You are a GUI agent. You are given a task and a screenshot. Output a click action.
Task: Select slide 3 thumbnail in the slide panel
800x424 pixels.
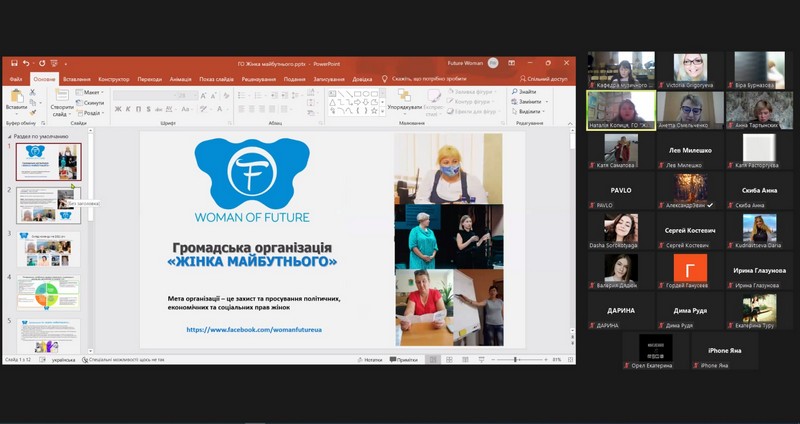click(48, 249)
